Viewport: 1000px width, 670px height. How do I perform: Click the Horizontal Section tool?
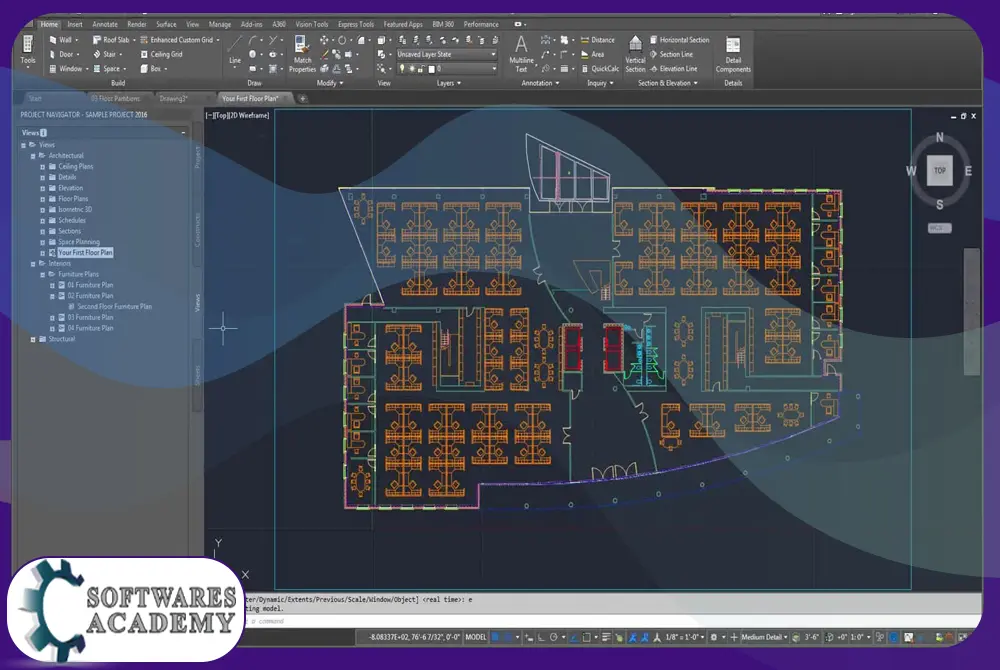679,40
